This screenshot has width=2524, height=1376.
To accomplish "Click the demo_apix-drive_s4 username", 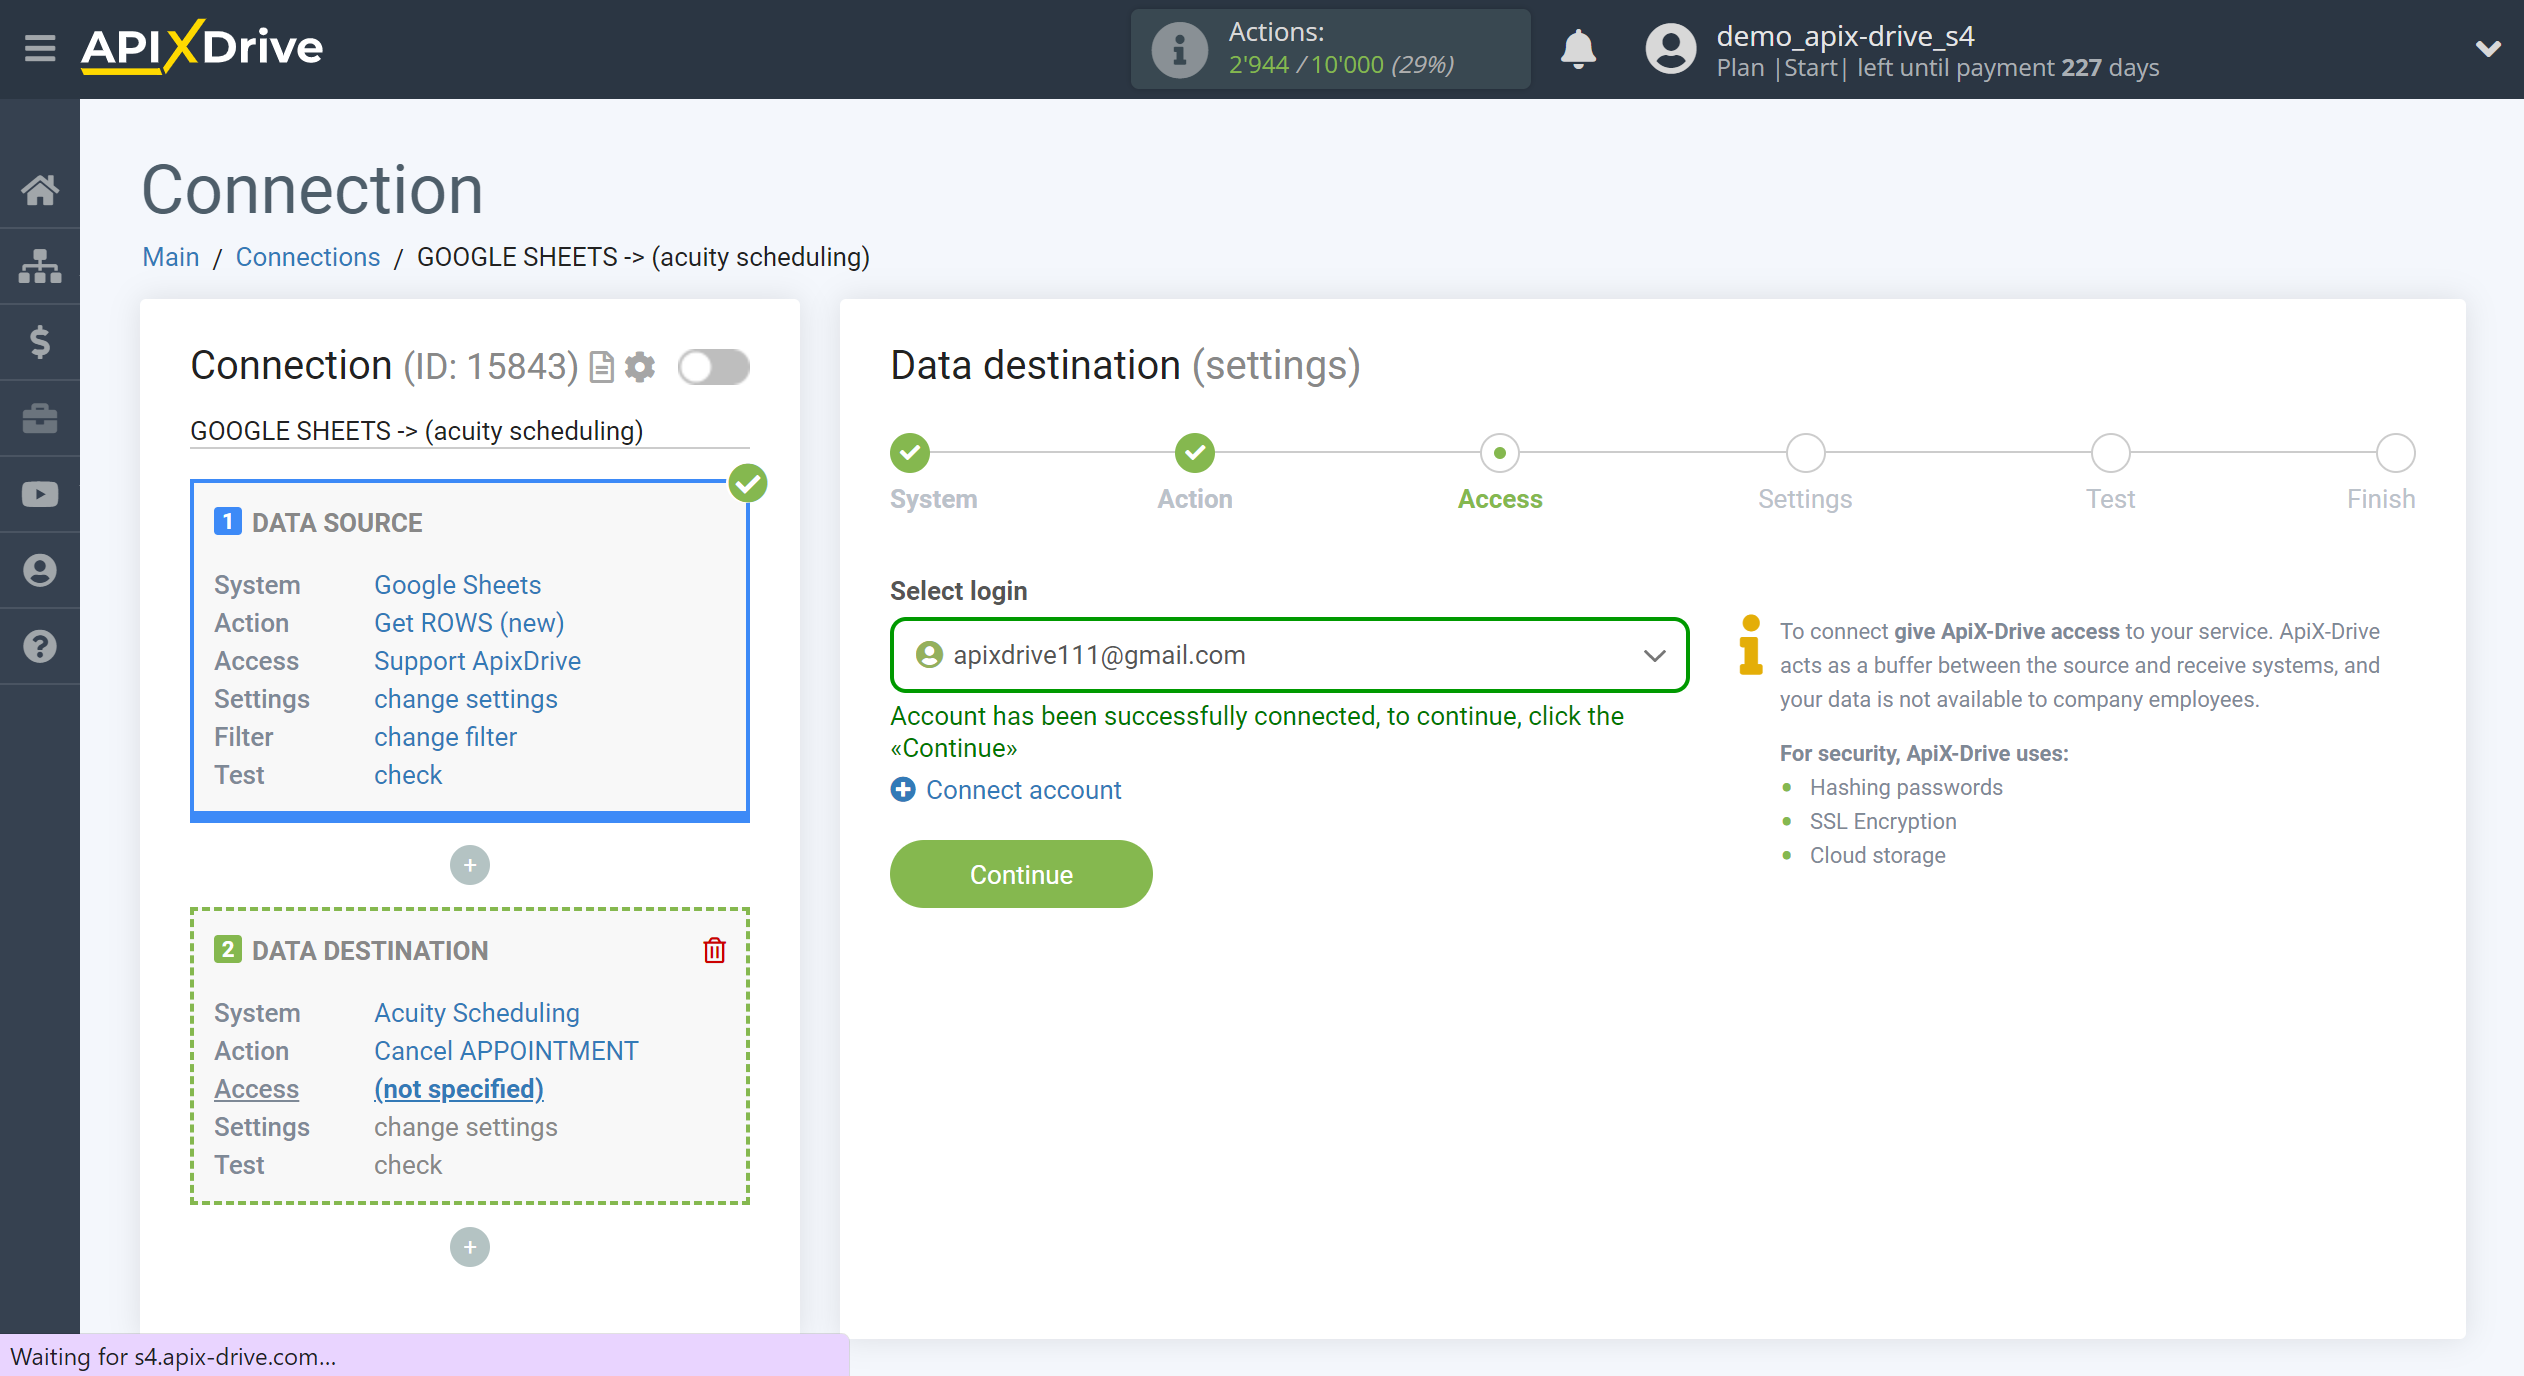I will (x=1845, y=36).
